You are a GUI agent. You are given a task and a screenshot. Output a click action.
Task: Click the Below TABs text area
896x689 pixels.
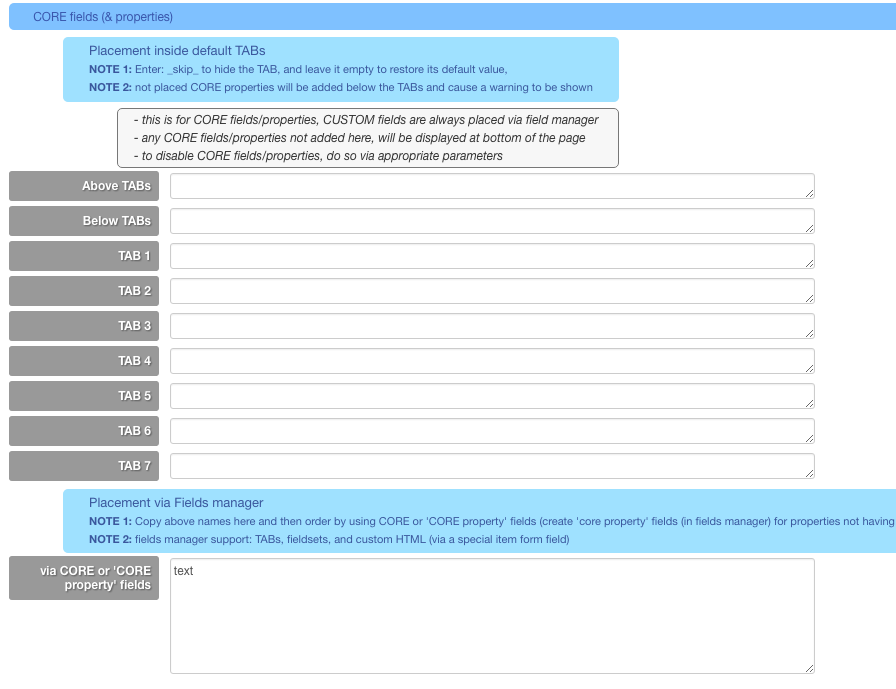pyautogui.click(x=492, y=221)
